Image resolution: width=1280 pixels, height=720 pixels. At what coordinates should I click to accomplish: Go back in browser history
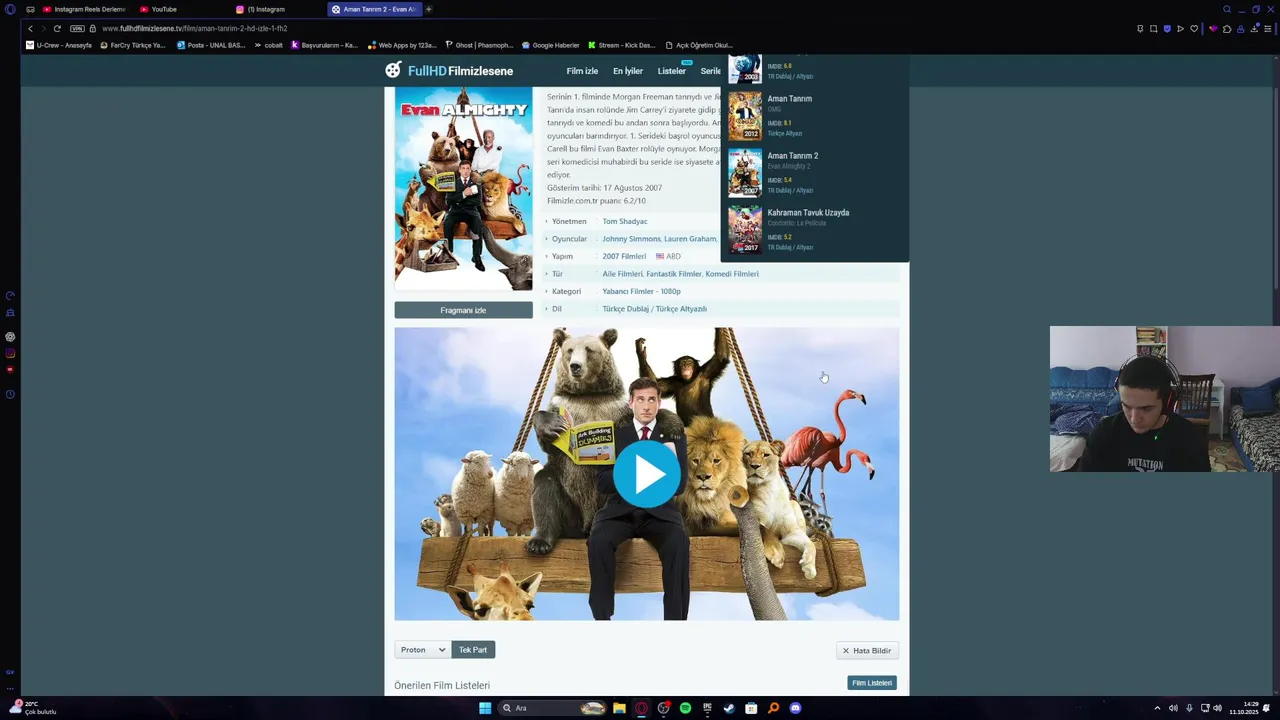click(30, 28)
